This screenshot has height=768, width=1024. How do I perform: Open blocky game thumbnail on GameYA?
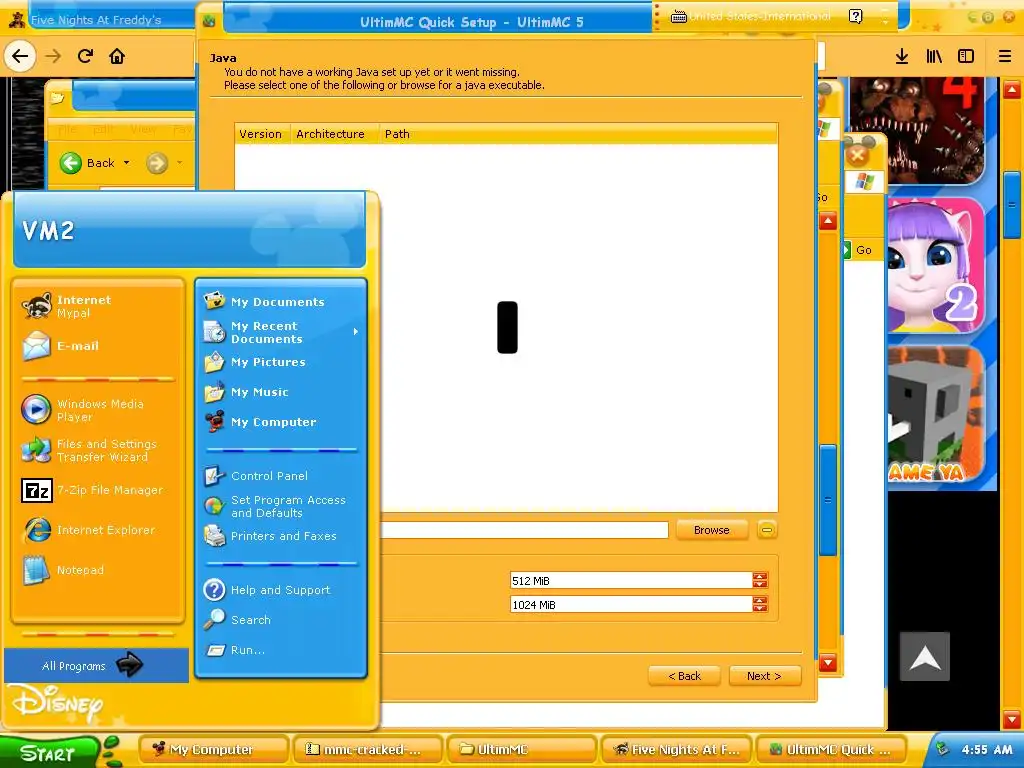935,415
